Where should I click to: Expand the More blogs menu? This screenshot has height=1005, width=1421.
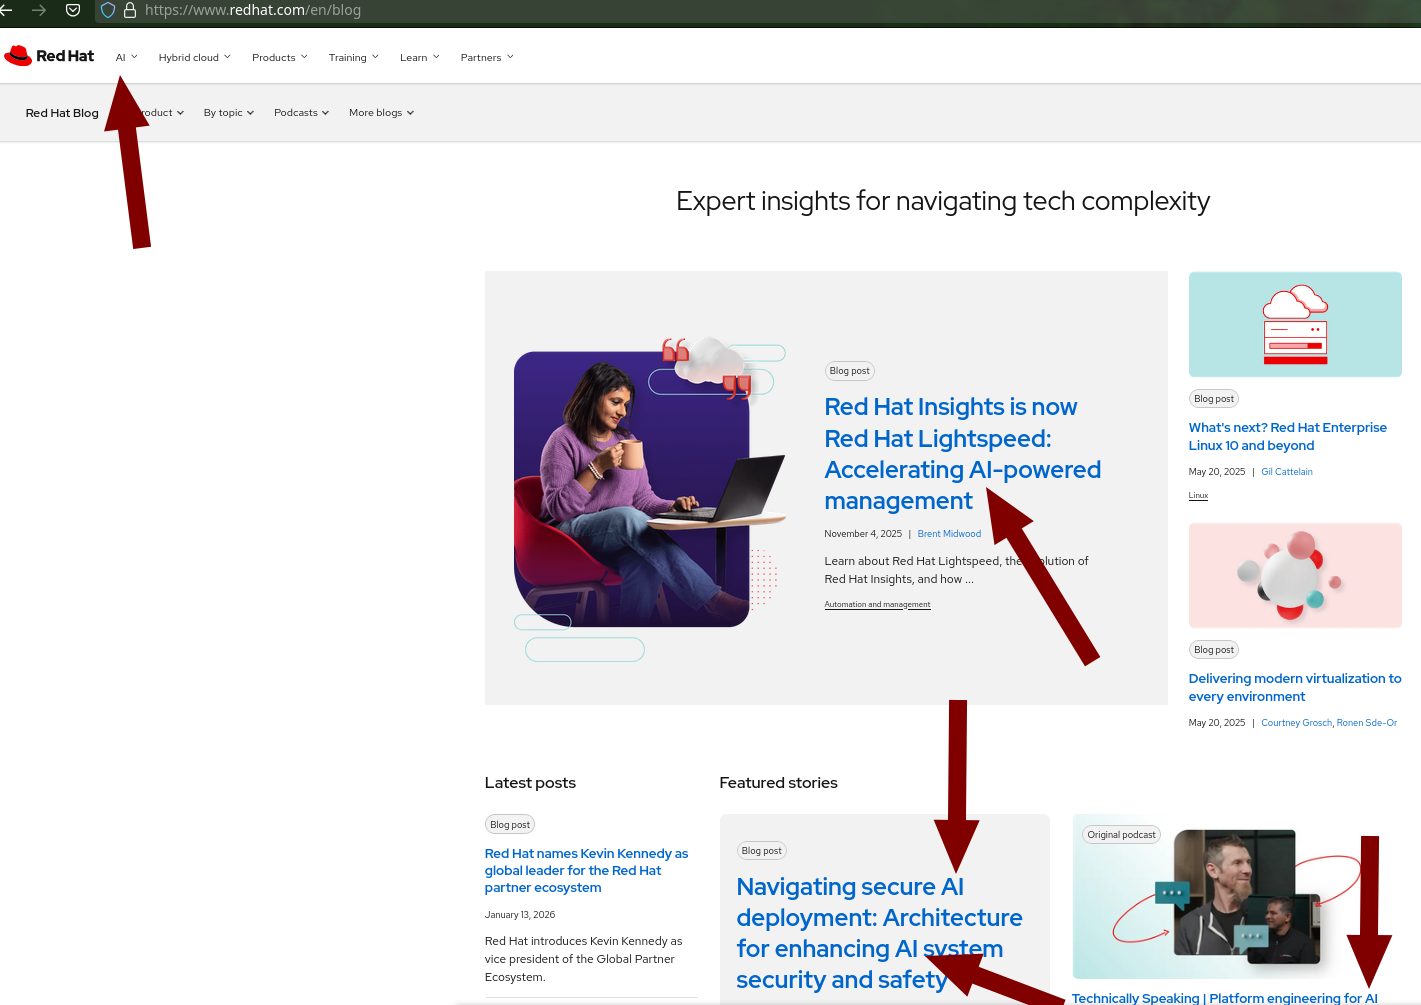tap(381, 113)
